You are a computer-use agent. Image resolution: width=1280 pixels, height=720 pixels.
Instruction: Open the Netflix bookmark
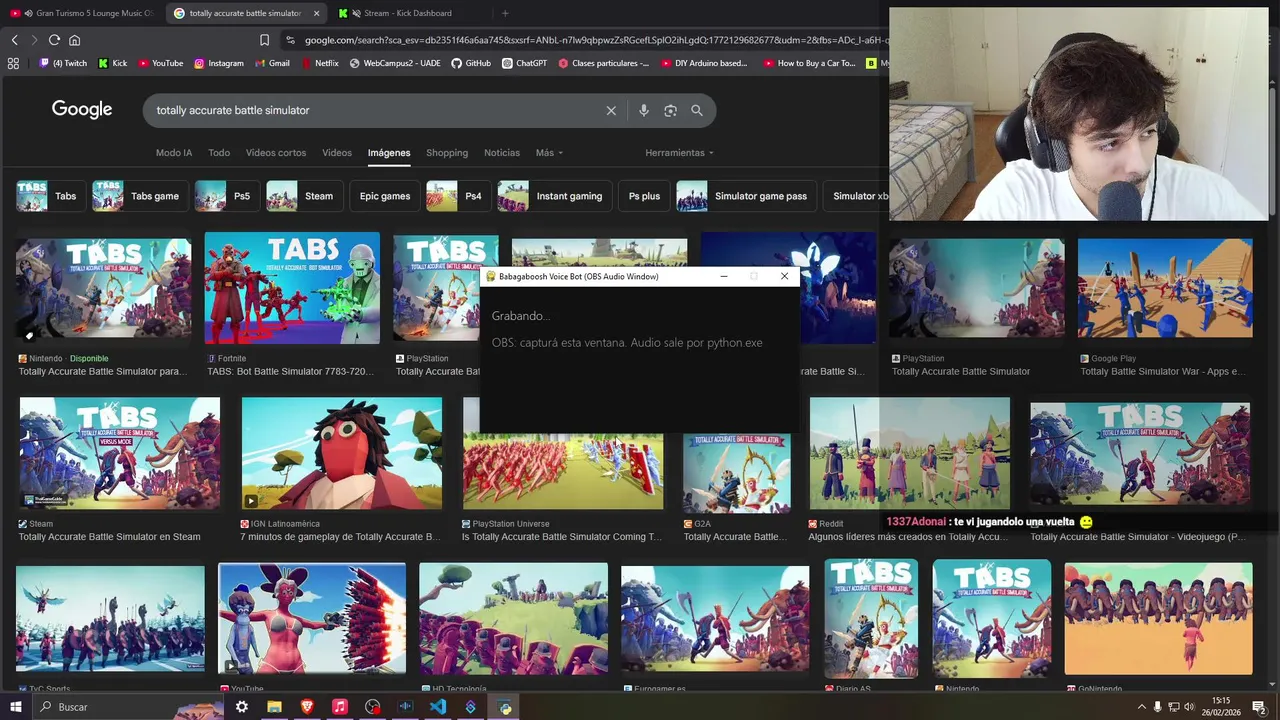(319, 63)
